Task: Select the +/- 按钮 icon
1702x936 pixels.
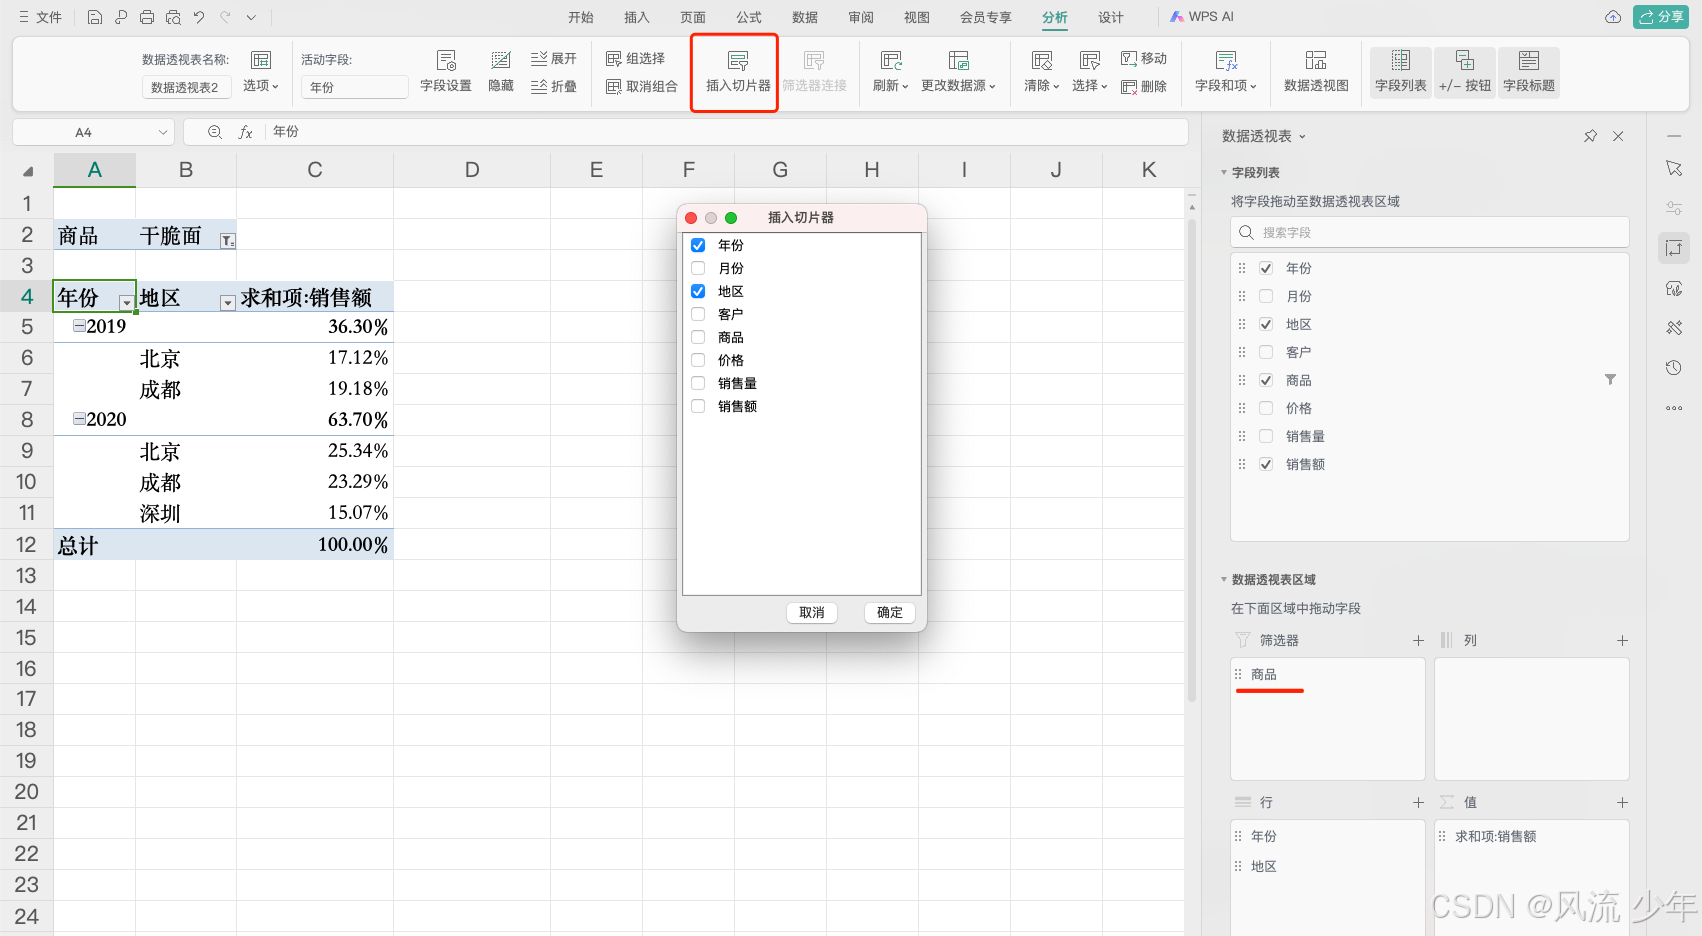Action: 1464,71
